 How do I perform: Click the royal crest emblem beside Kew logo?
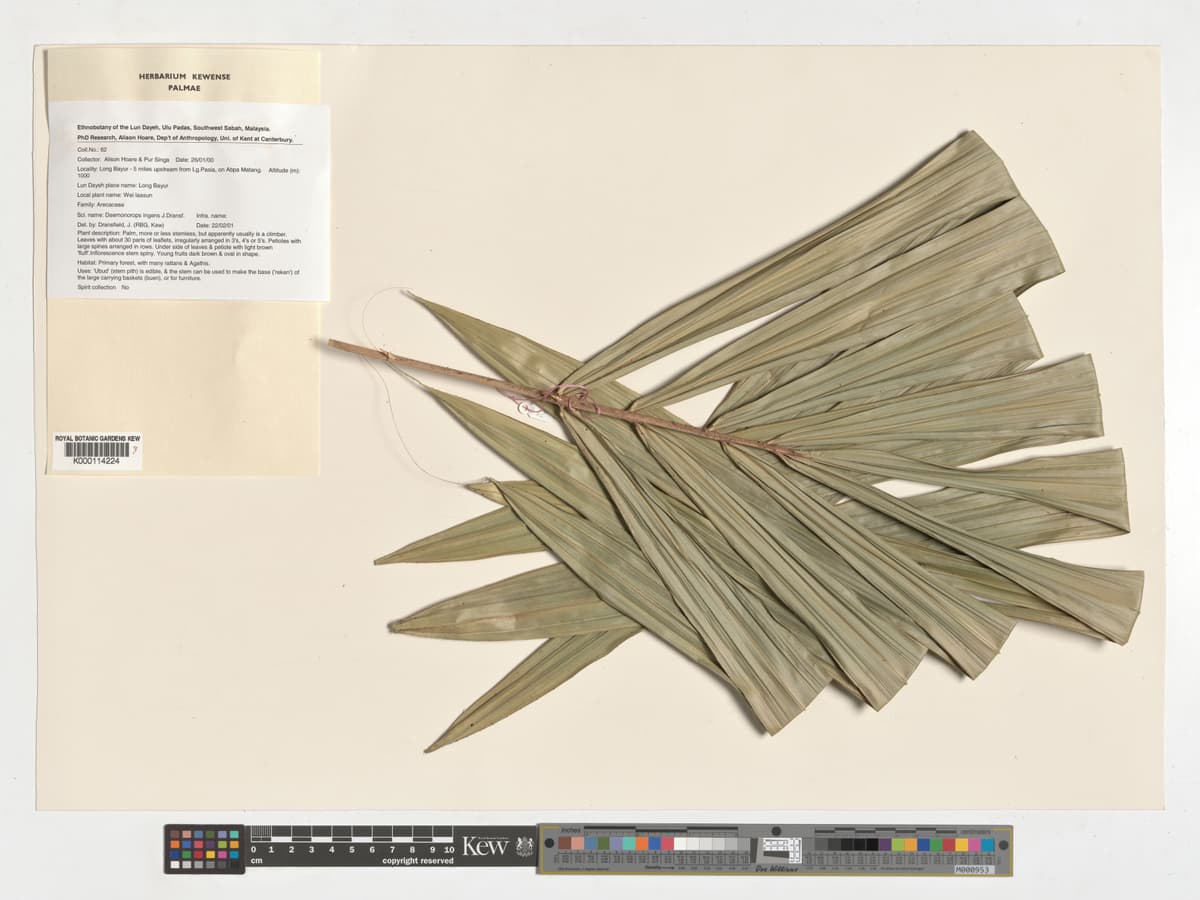point(525,847)
